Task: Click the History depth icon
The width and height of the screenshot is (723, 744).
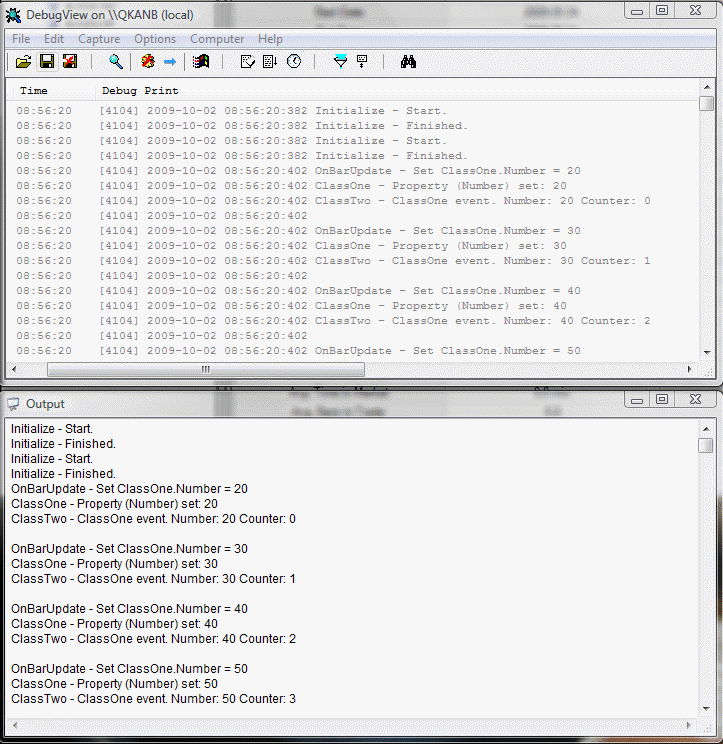Action: coord(270,62)
